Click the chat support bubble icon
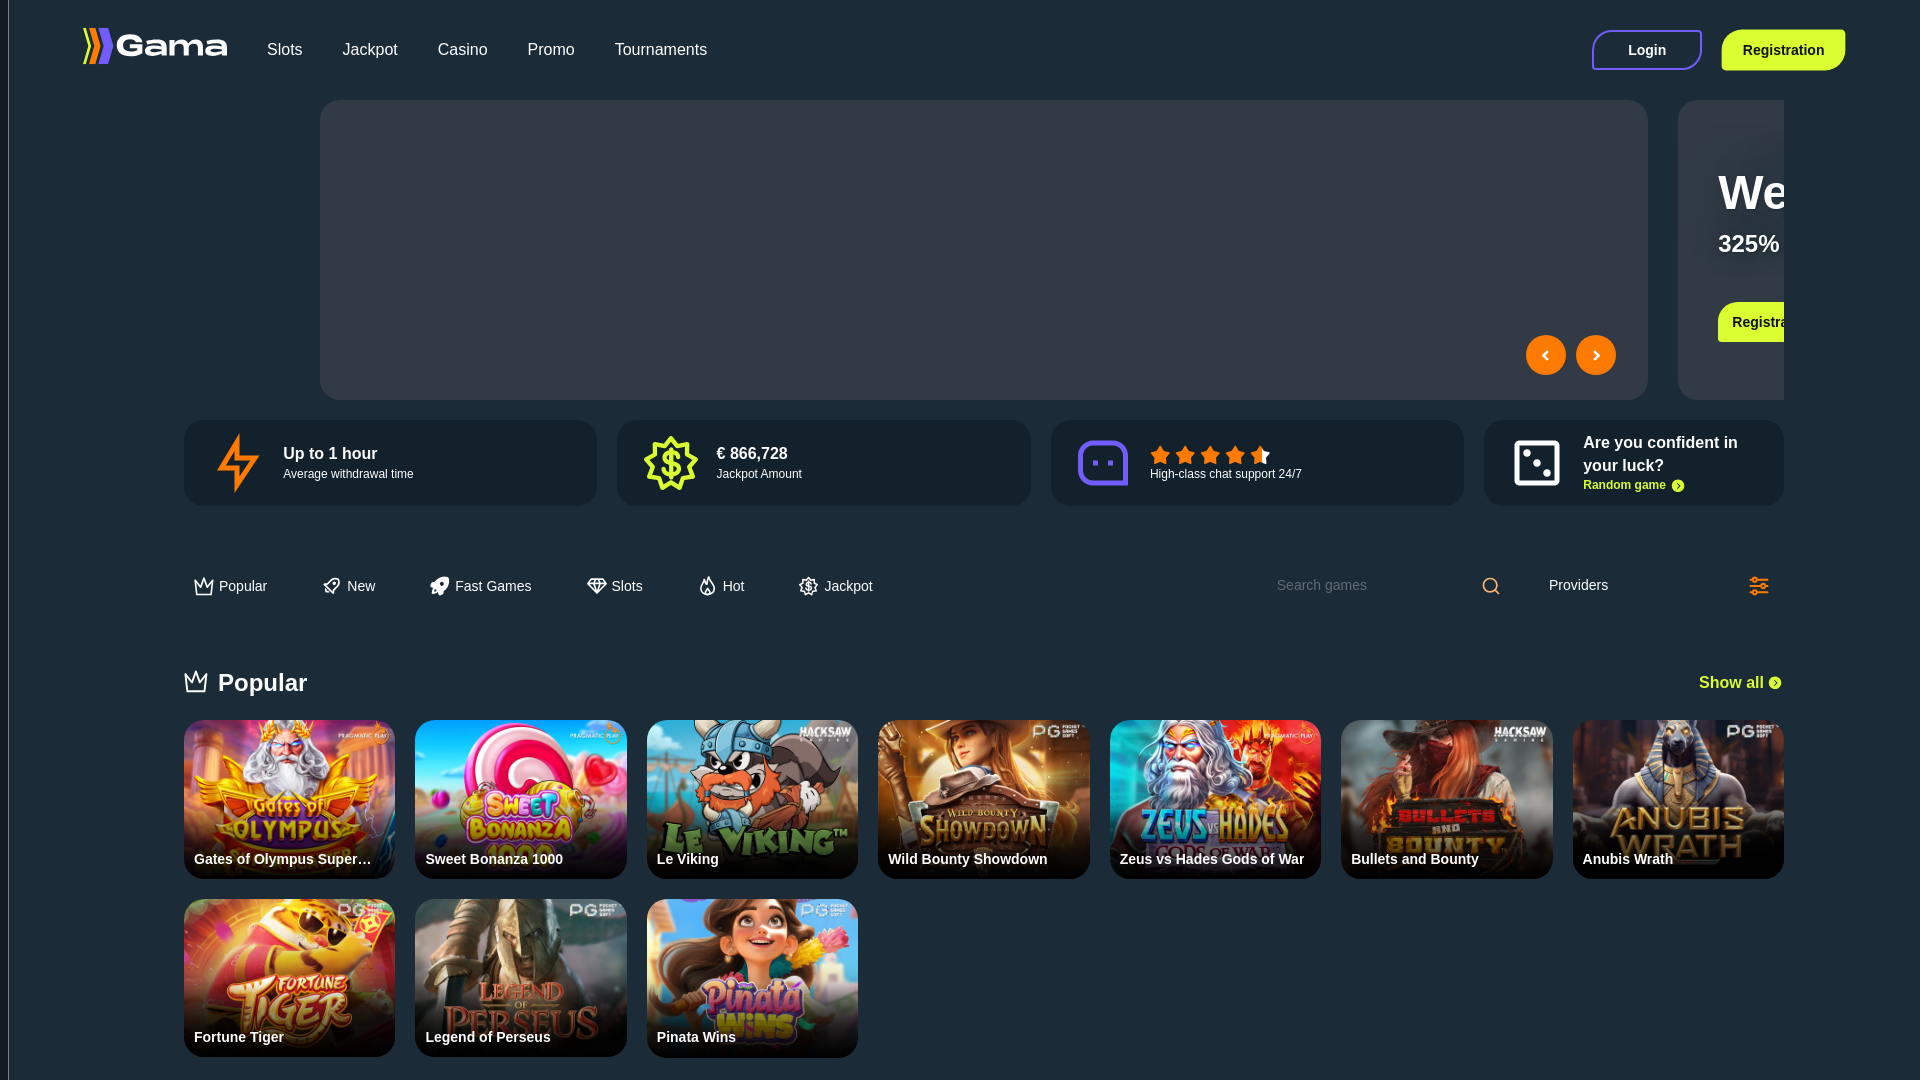Screen dimensions: 1920x1080 [1103, 463]
